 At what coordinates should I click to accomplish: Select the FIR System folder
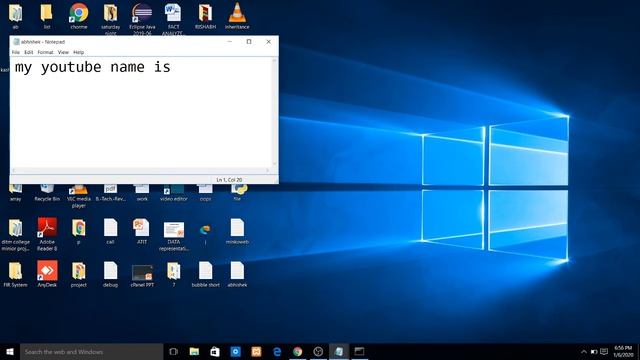coord(16,274)
